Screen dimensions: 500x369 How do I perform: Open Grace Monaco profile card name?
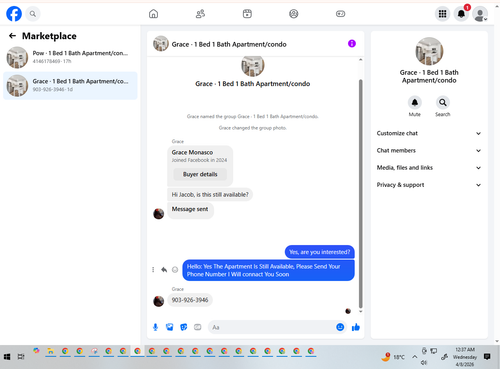pos(192,152)
